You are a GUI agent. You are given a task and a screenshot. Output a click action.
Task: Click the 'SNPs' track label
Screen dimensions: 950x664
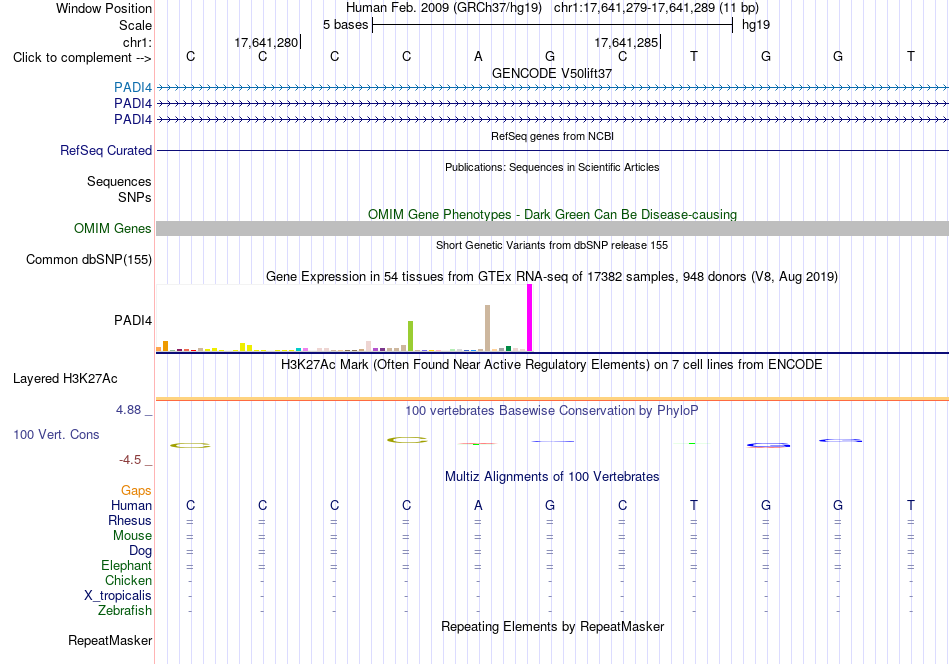click(135, 198)
